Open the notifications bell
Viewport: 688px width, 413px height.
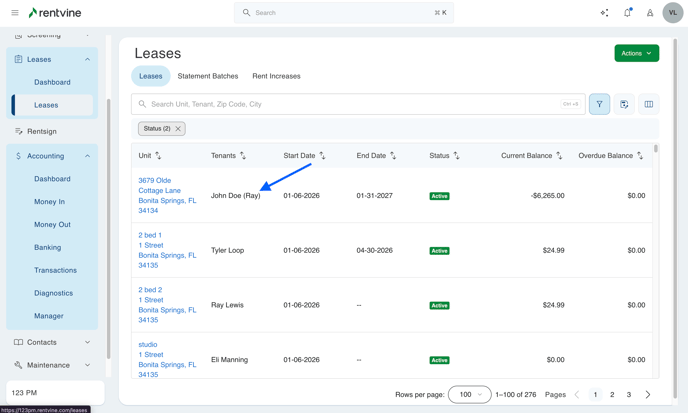[x=627, y=13]
